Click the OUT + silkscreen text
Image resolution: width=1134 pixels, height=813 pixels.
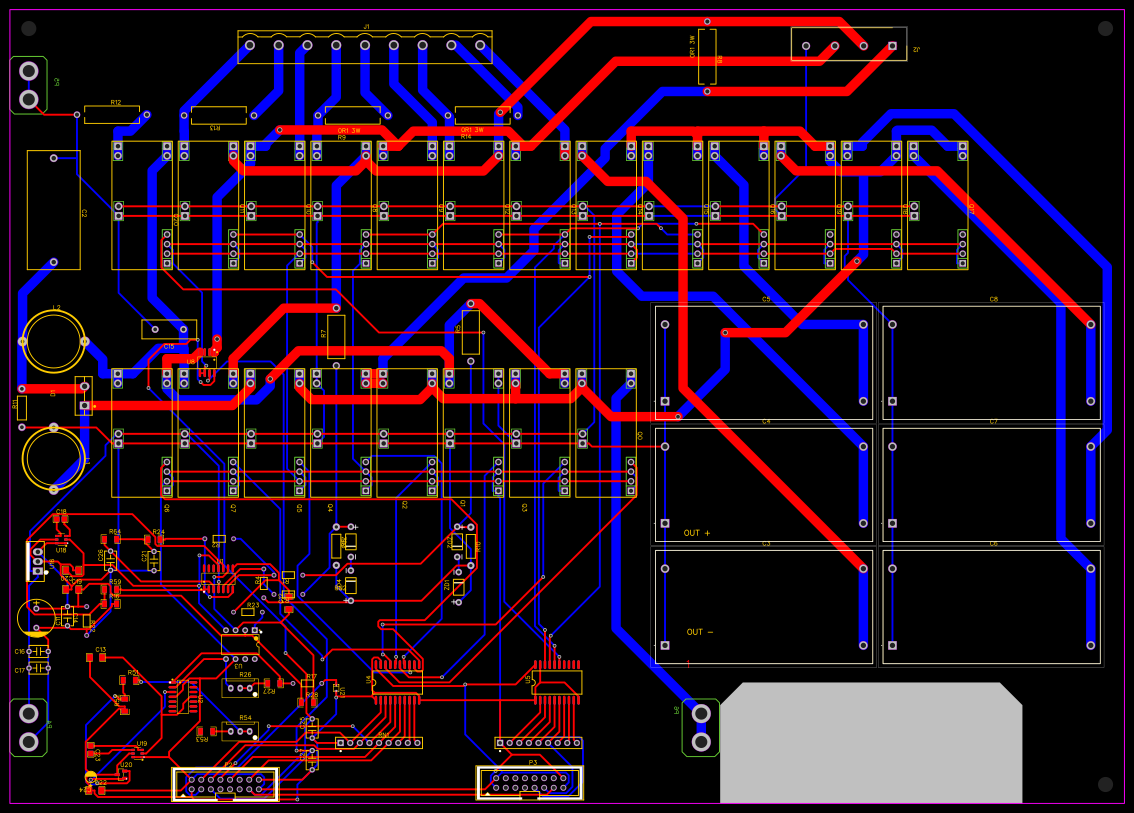click(697, 533)
